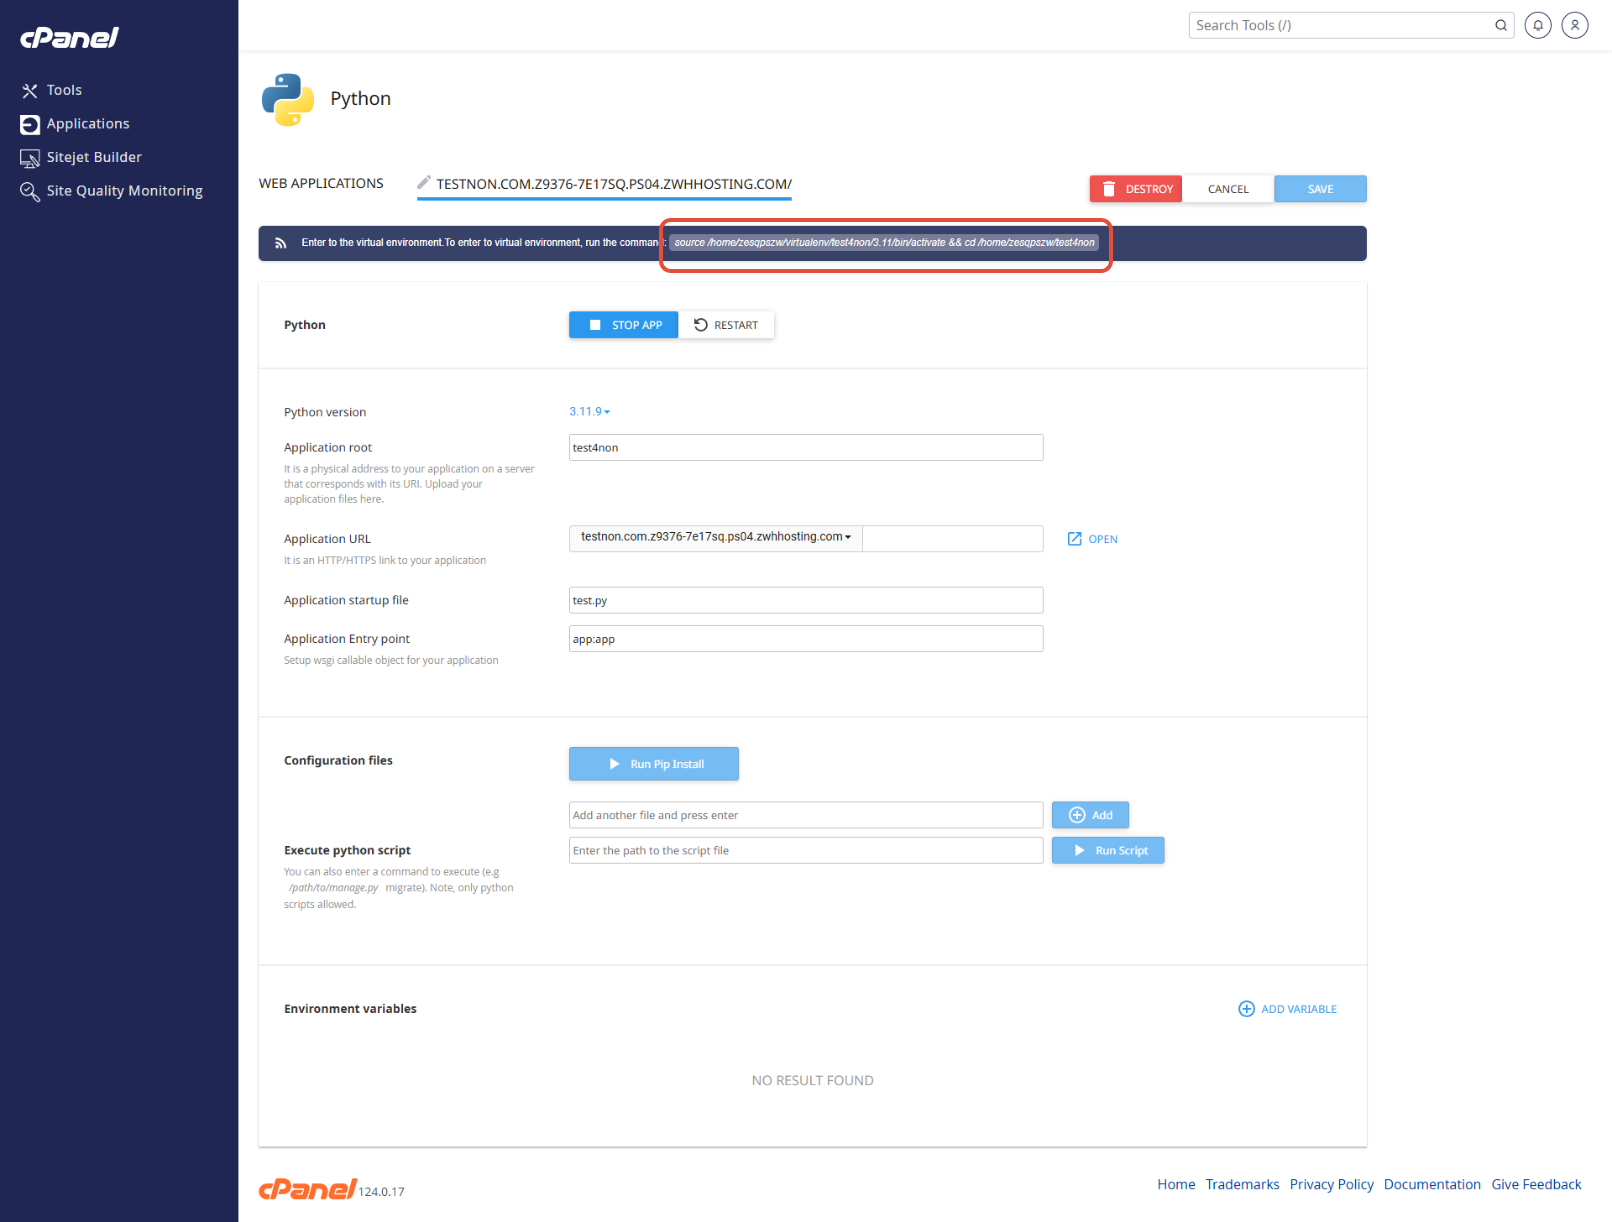Screen dimensions: 1612x1222
Task: Click the feed icon in virtual environment banner
Action: point(281,243)
